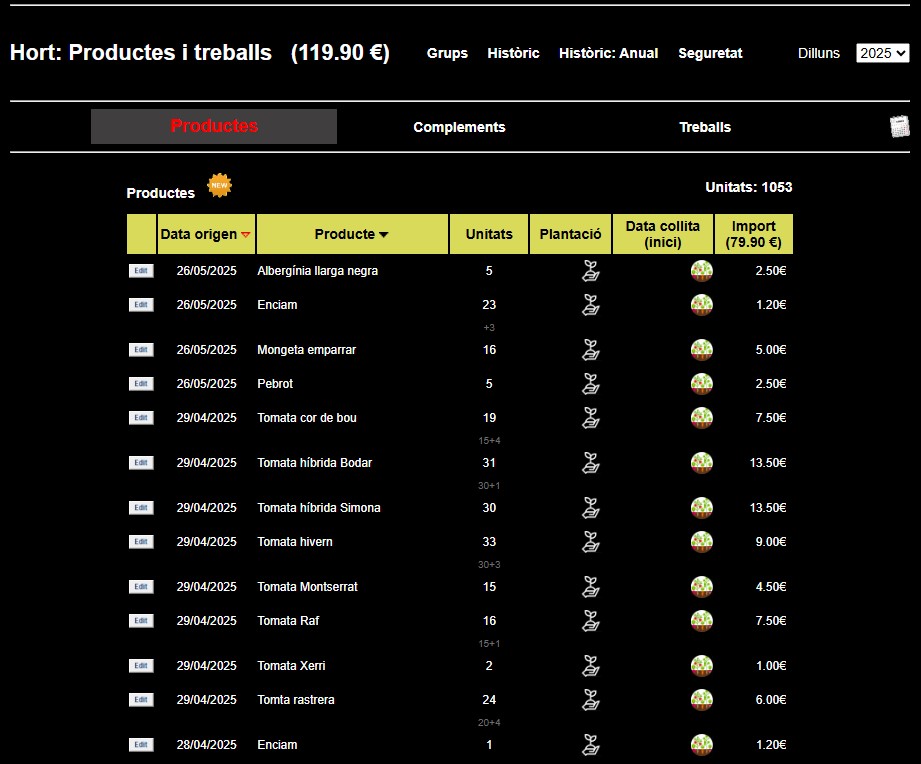This screenshot has width=921, height=764.
Task: Click the "Plantació" column header
Action: (x=570, y=234)
